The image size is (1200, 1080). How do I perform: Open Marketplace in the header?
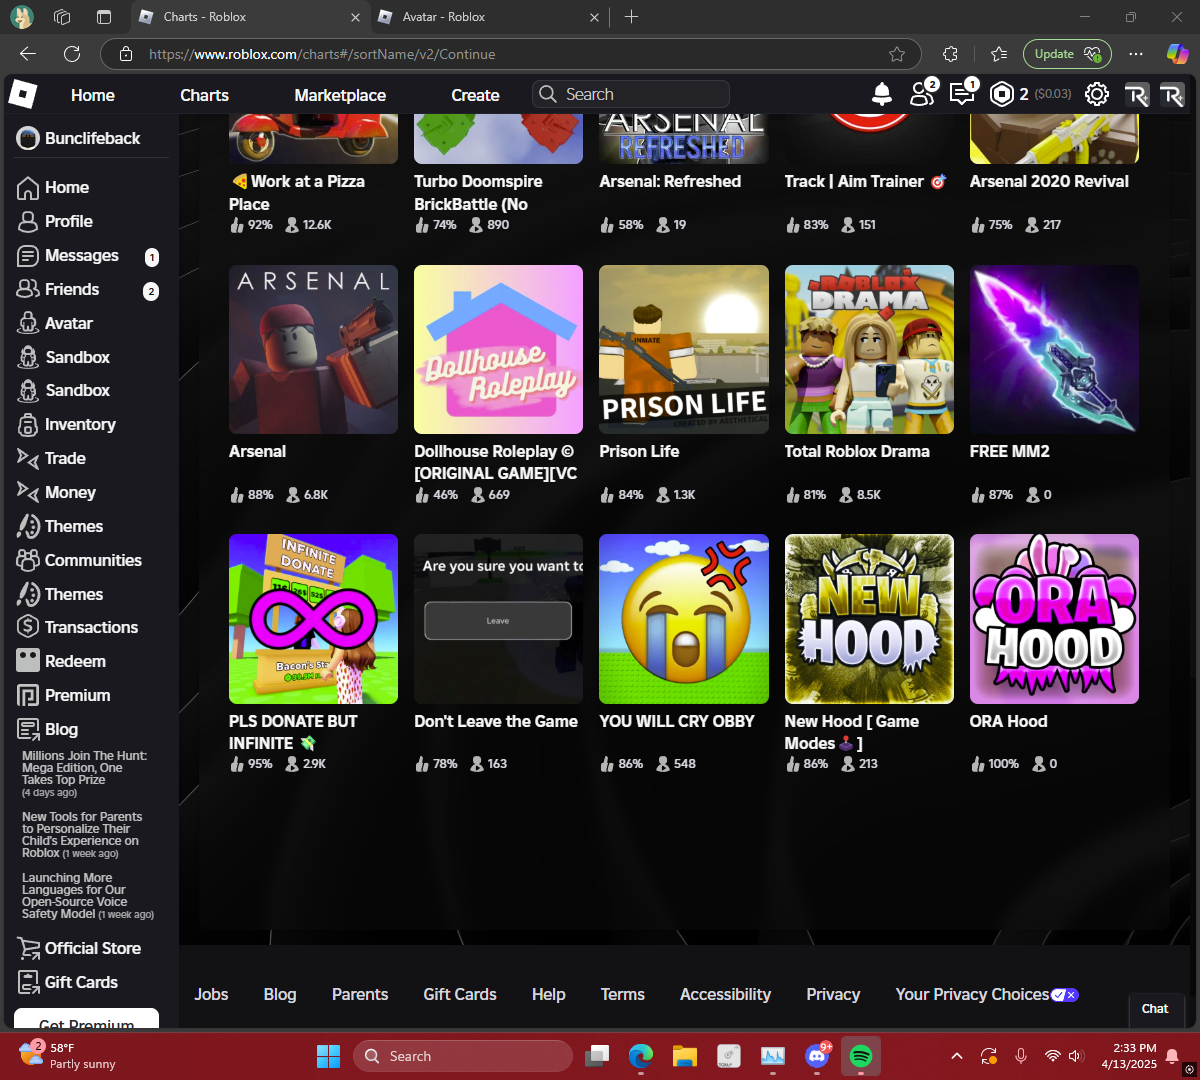coord(340,95)
